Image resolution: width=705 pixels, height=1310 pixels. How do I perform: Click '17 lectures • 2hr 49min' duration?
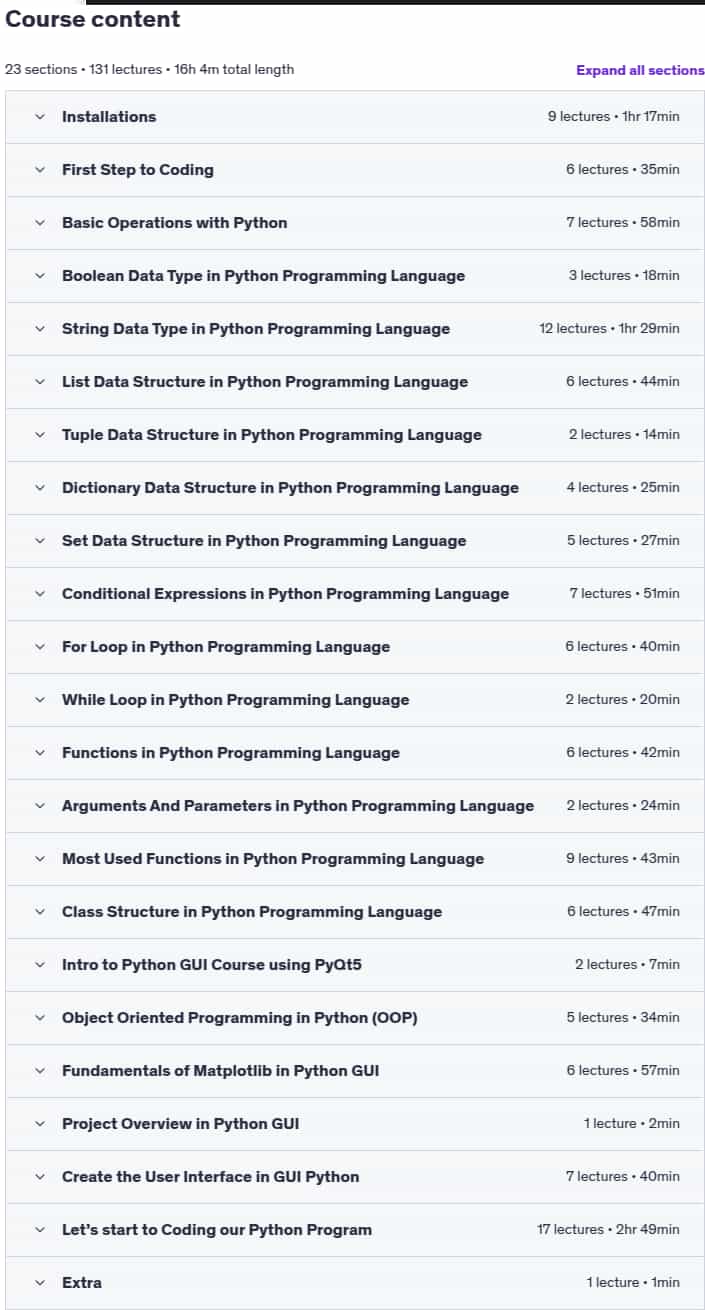click(608, 1230)
